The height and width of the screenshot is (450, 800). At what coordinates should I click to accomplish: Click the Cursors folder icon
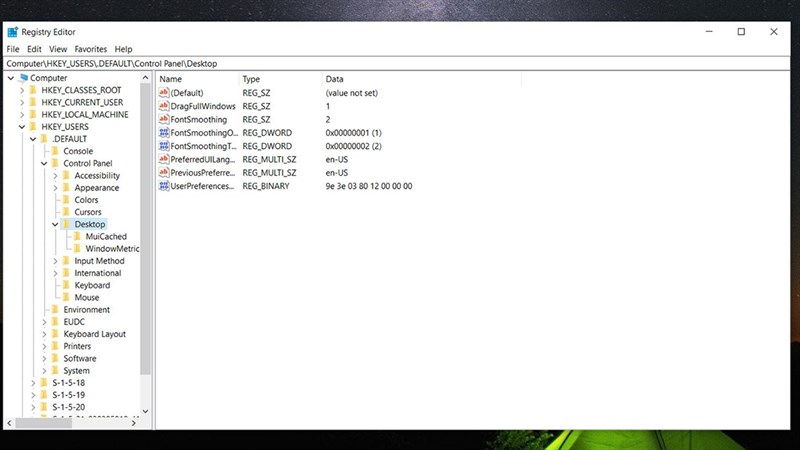(x=66, y=212)
